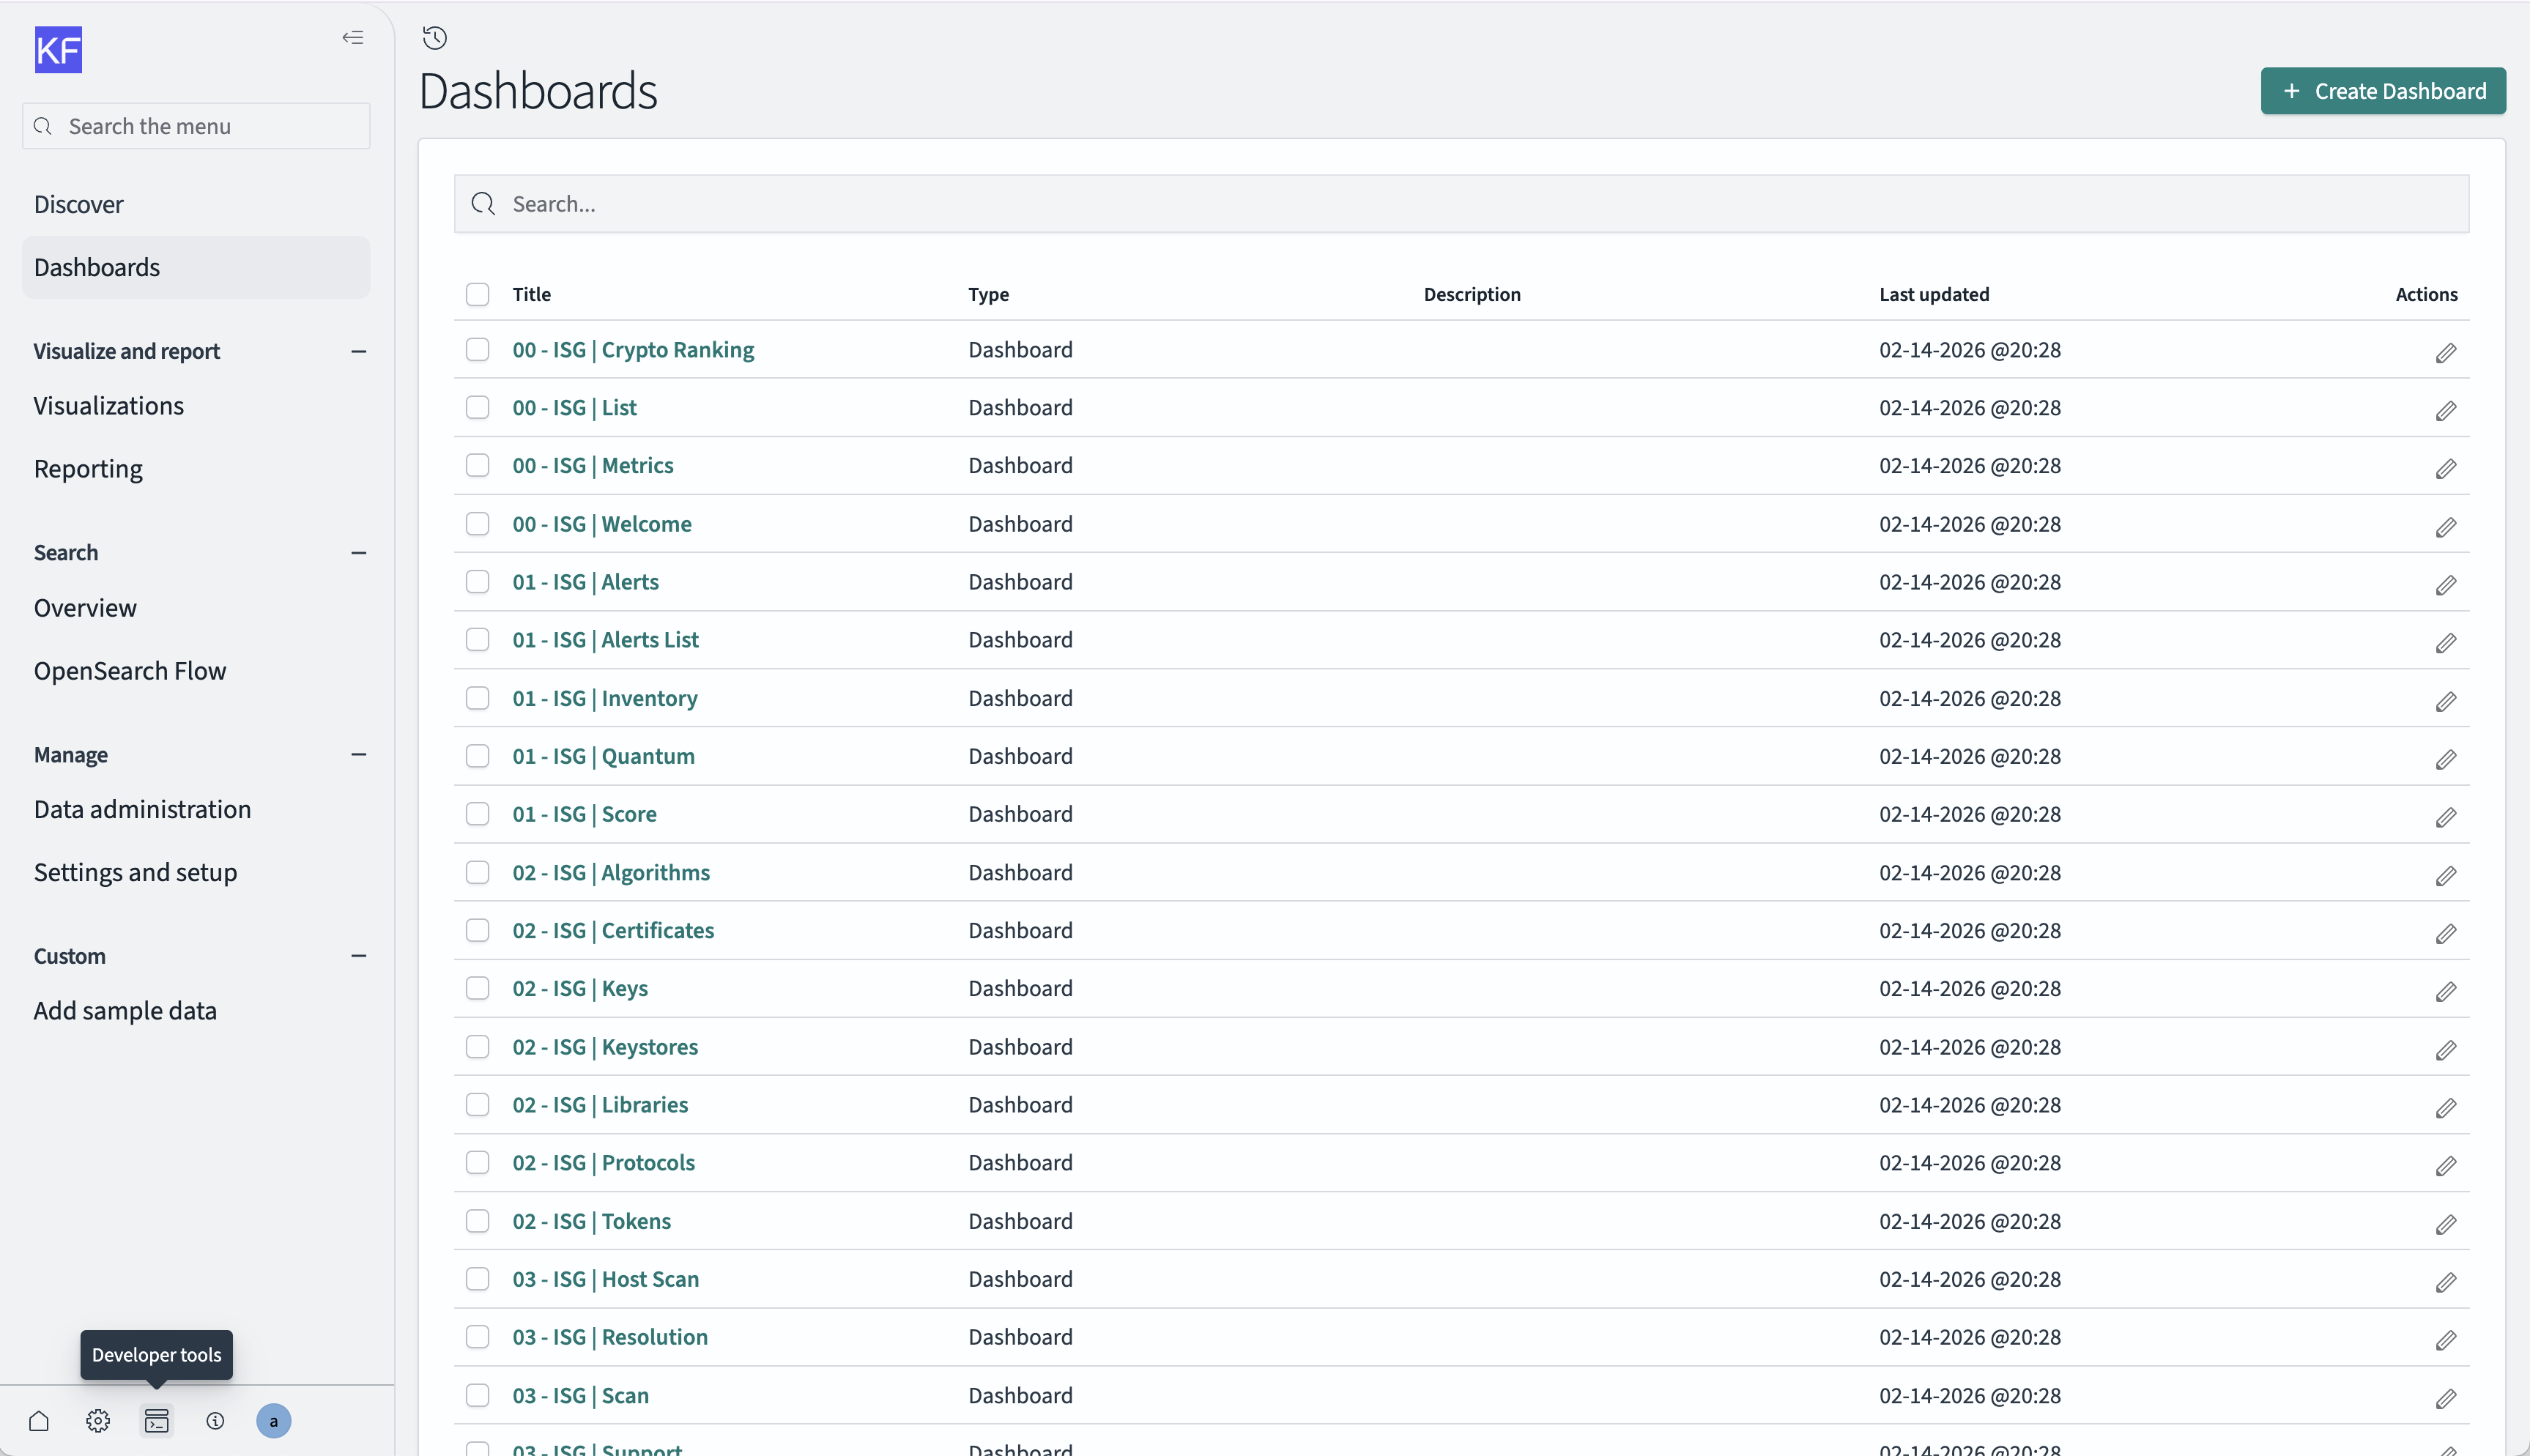Open the user account avatar
This screenshot has height=1456, width=2530.
tap(273, 1421)
